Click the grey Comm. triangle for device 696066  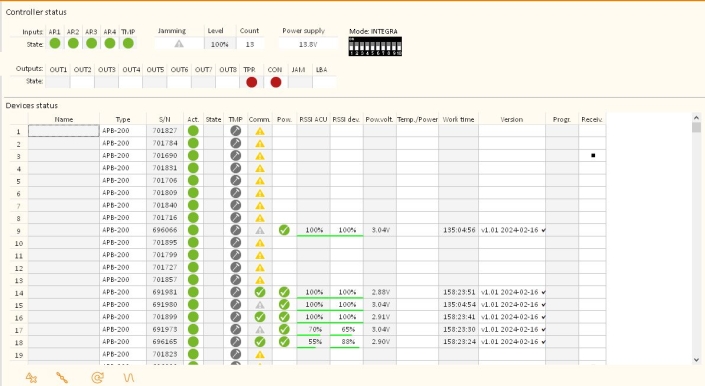[260, 230]
